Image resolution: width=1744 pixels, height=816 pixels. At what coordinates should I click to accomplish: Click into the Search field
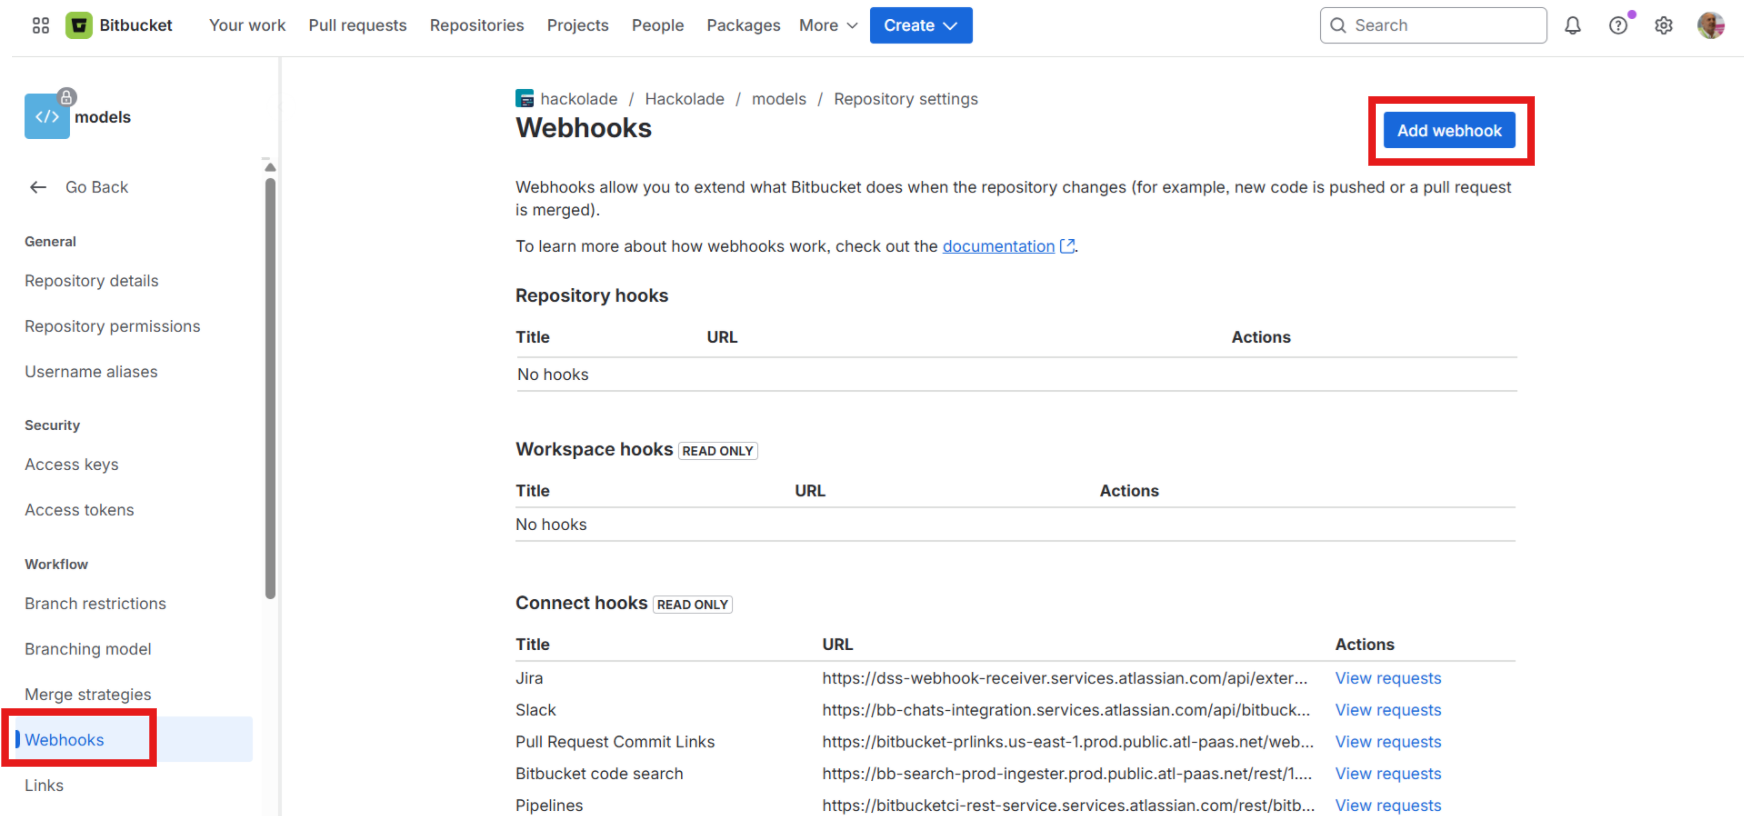click(1434, 25)
